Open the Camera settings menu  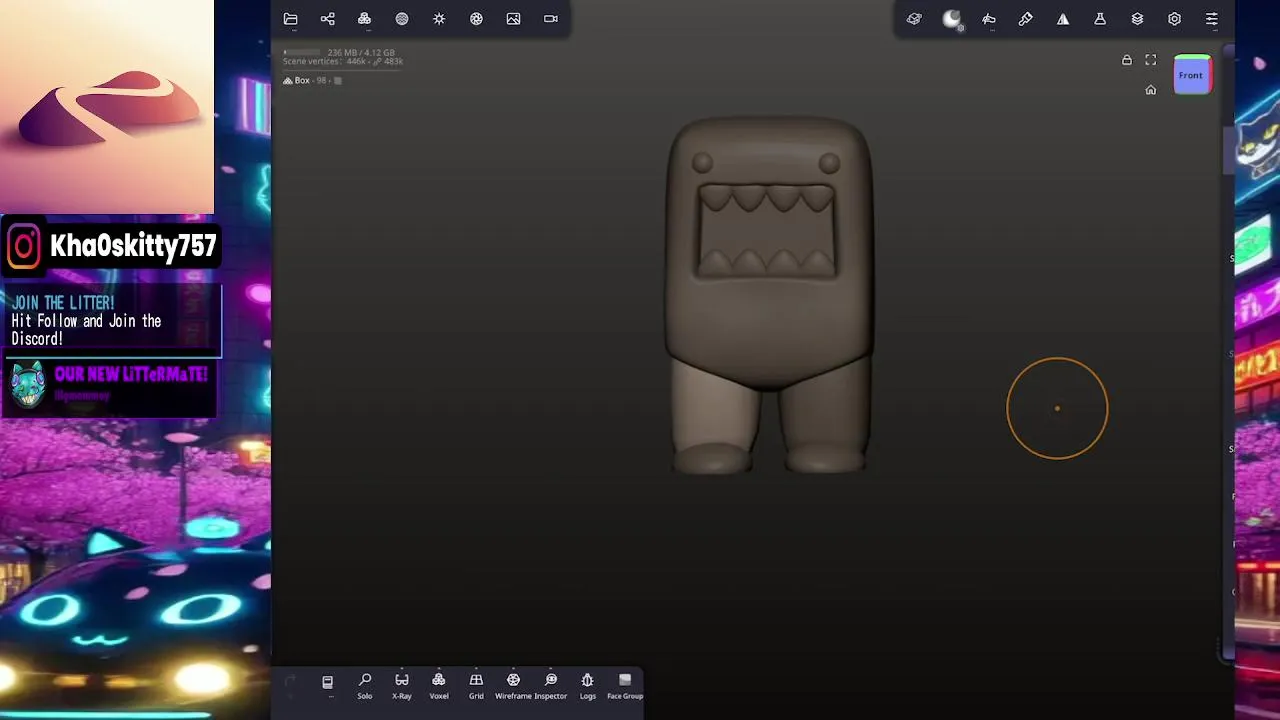click(551, 19)
